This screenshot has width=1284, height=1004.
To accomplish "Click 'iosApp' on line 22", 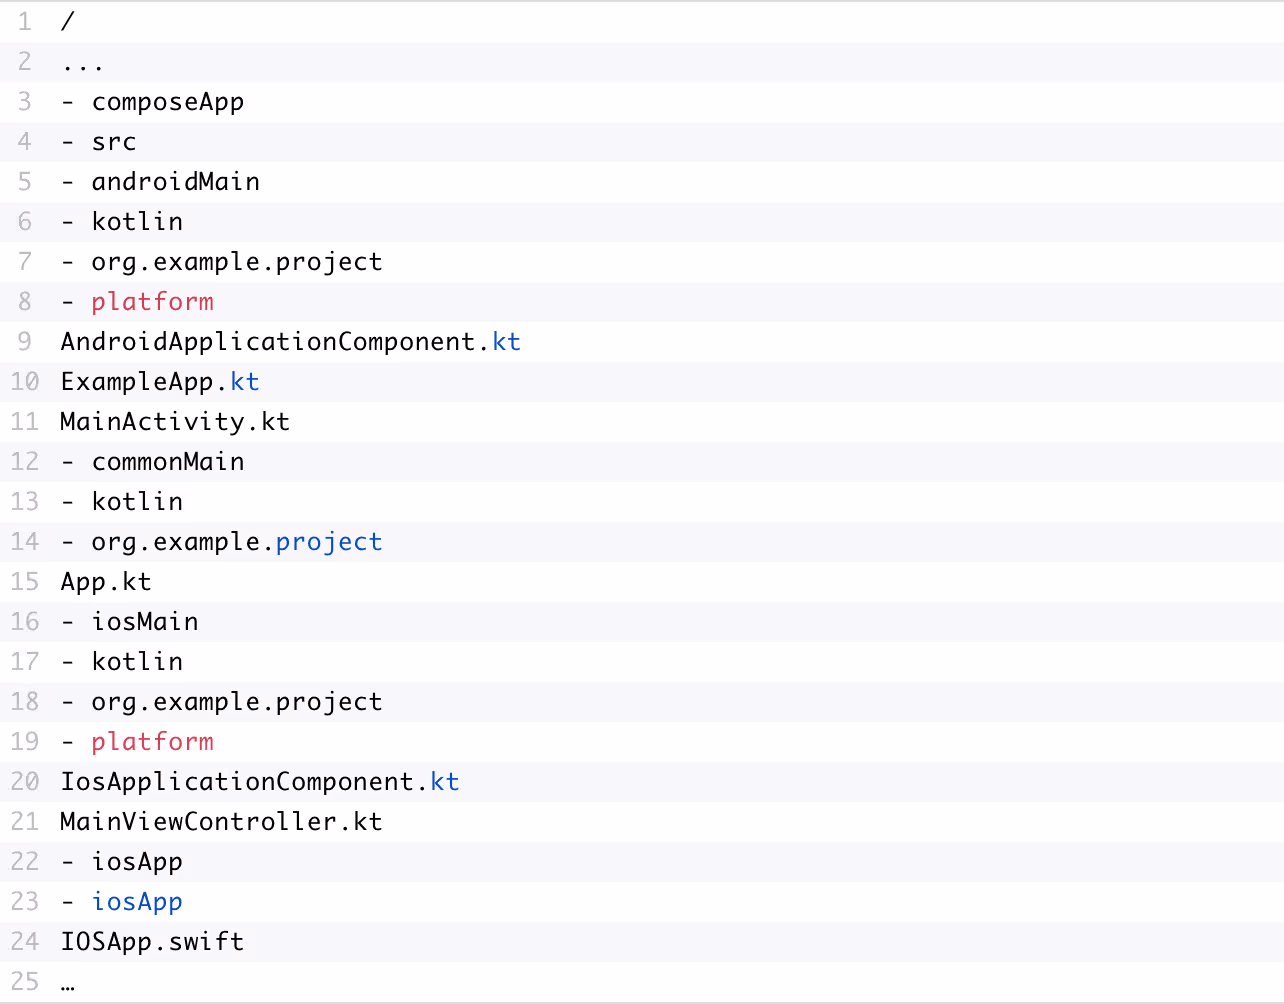I will coord(137,862).
